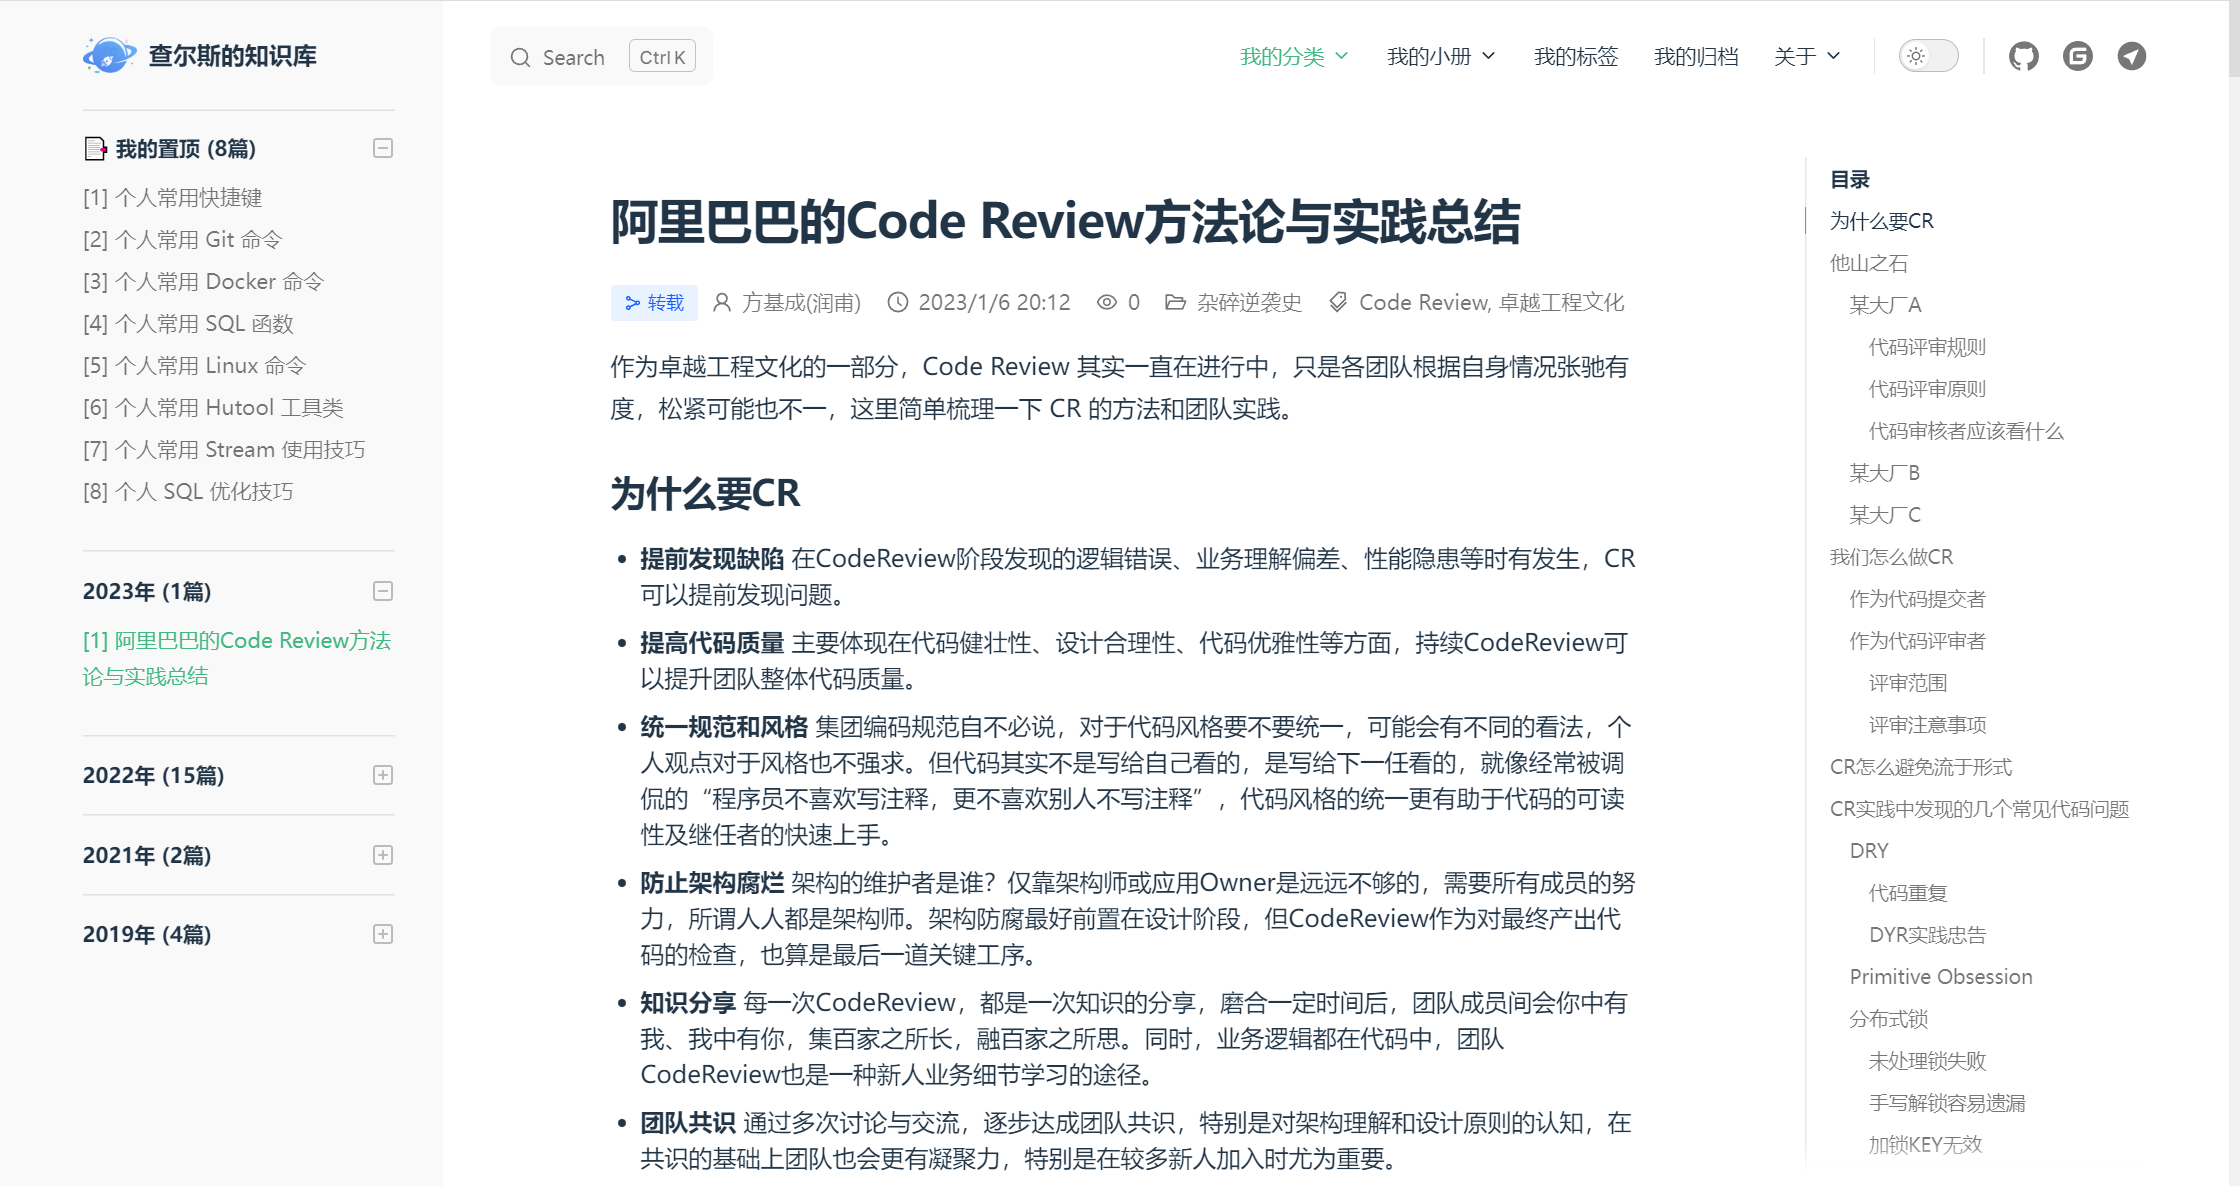Click the 转载 repost badge

(x=654, y=303)
